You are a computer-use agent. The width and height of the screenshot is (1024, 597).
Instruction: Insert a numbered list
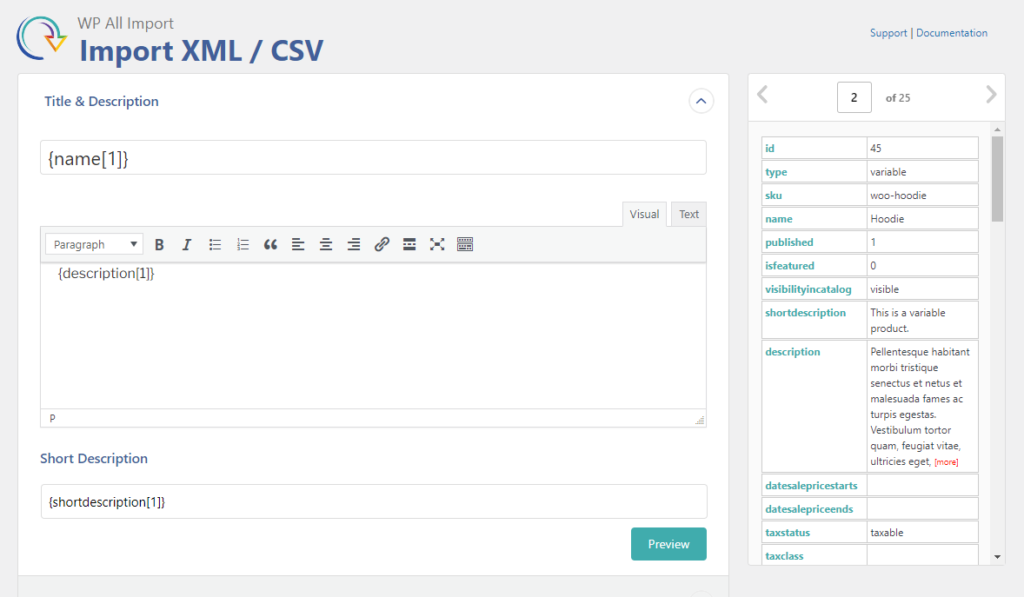click(243, 244)
